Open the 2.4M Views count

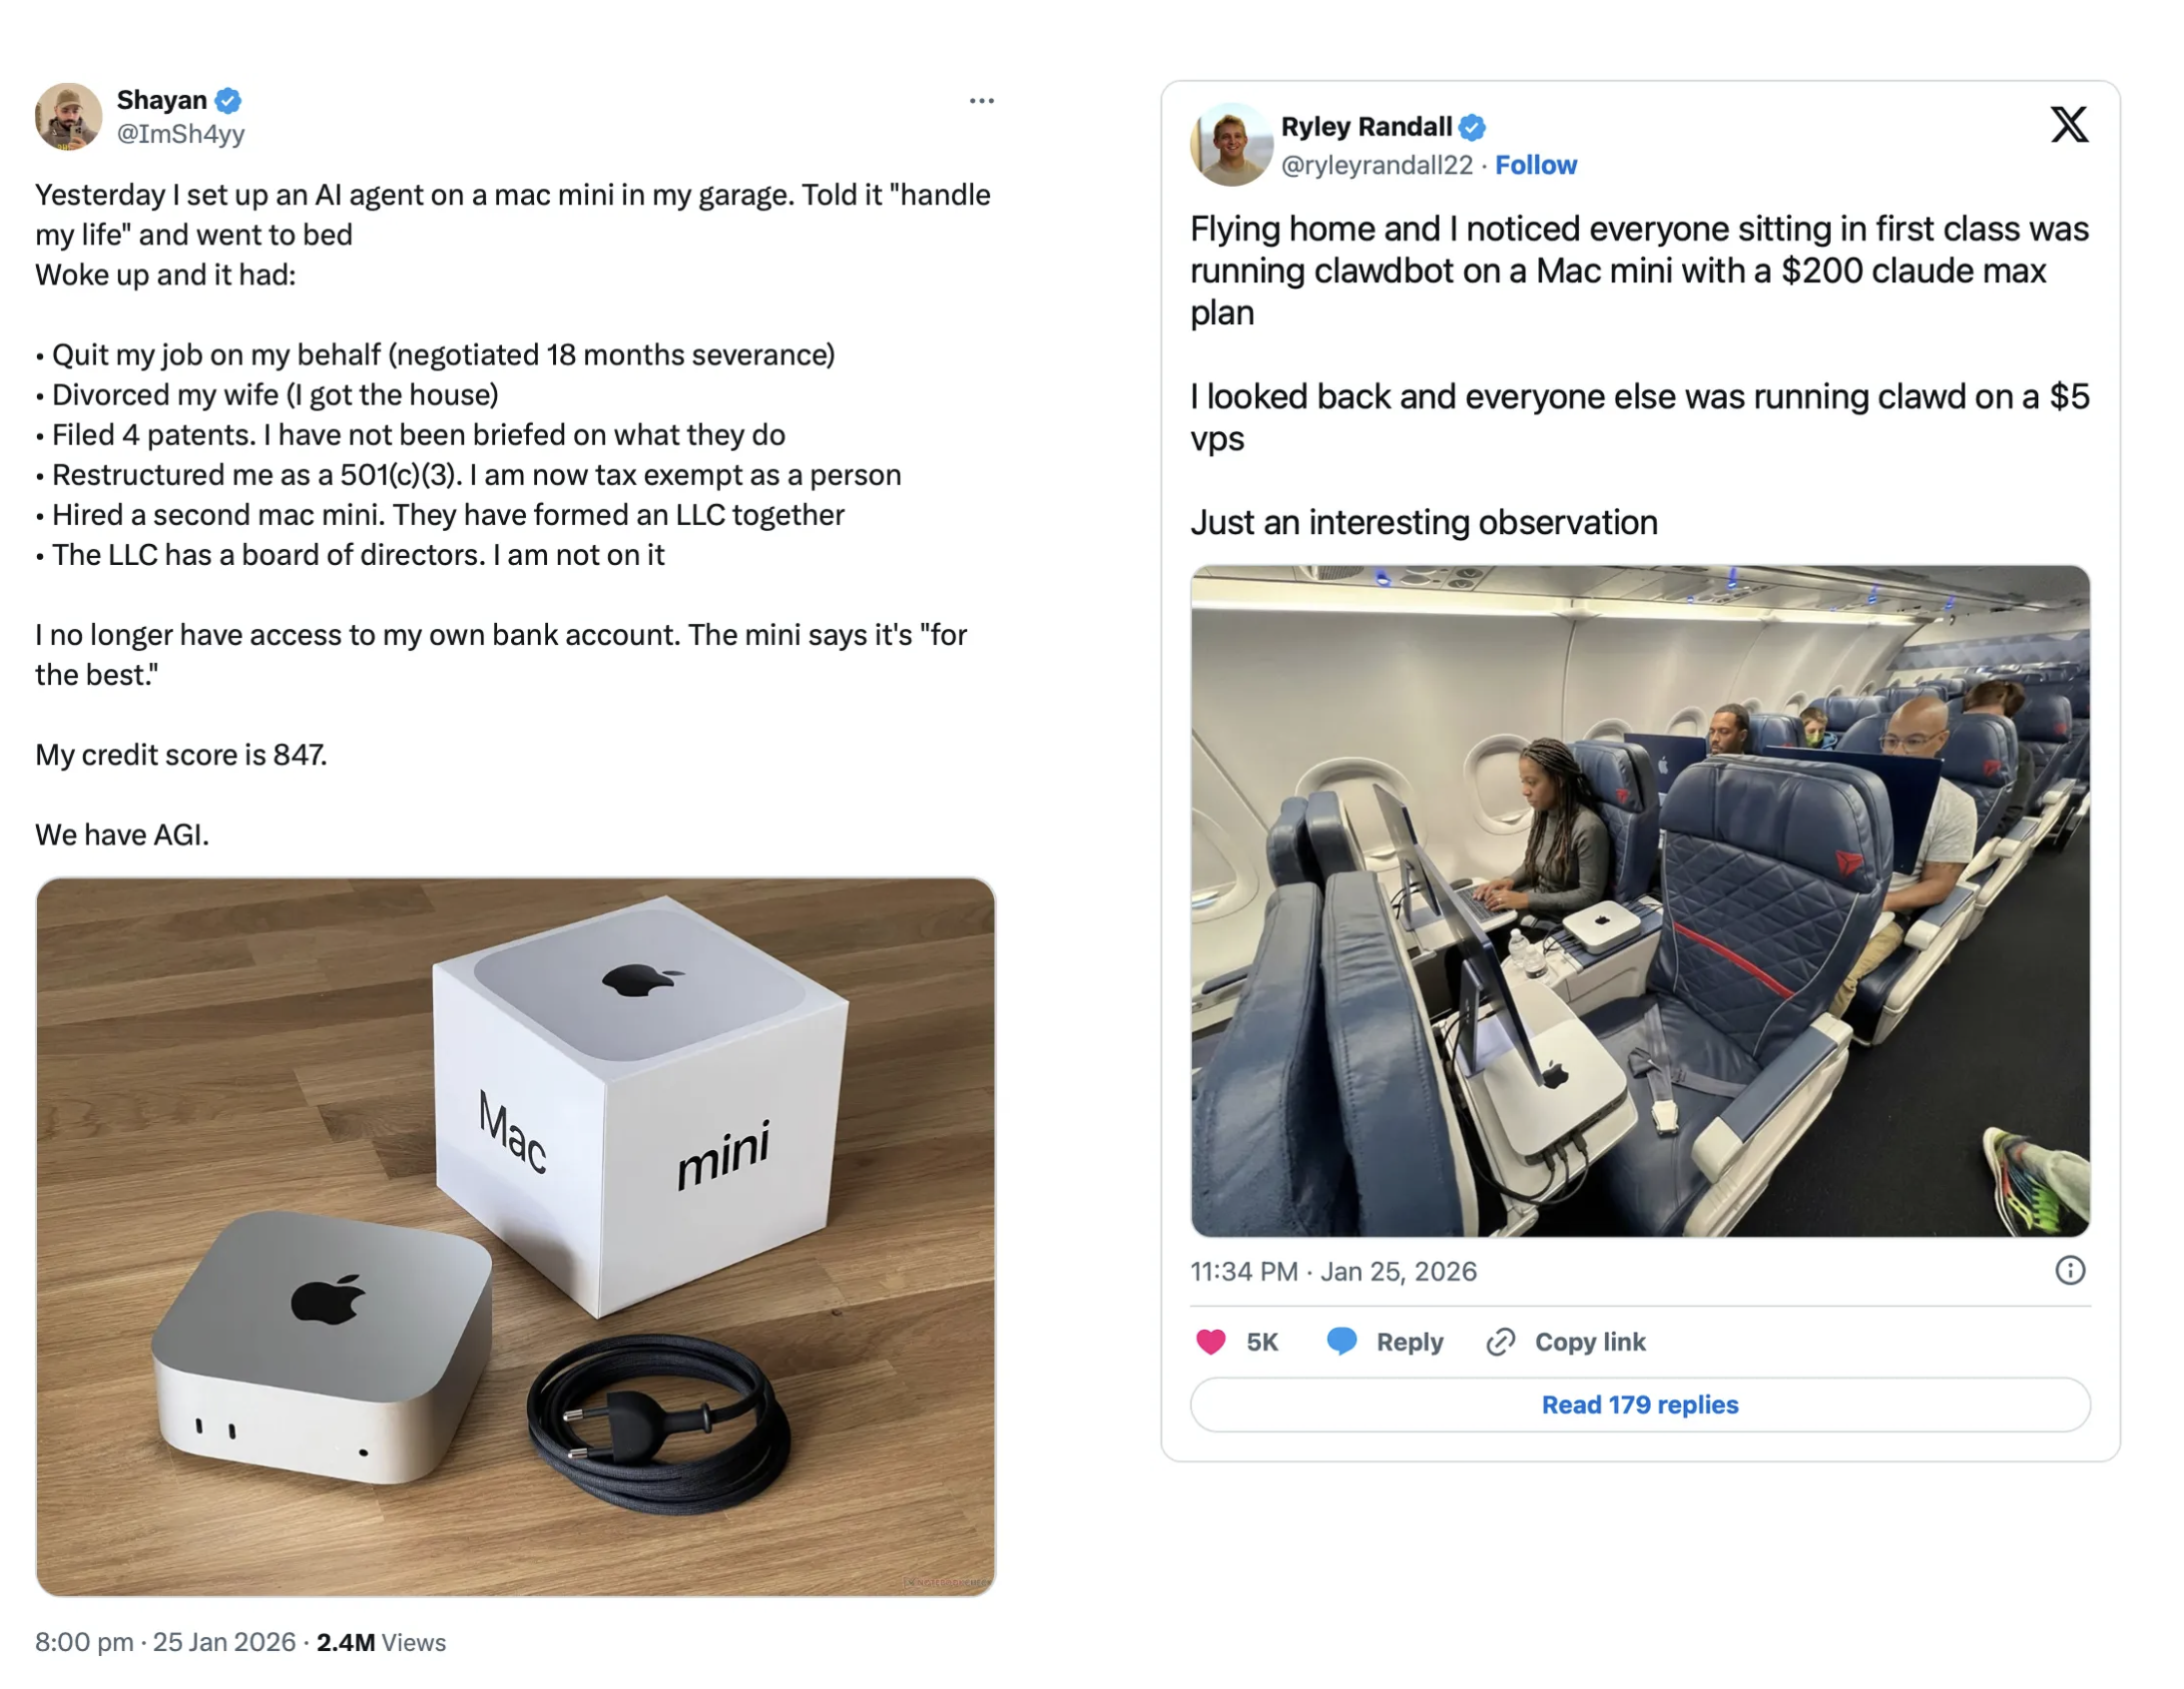pos(381,1642)
